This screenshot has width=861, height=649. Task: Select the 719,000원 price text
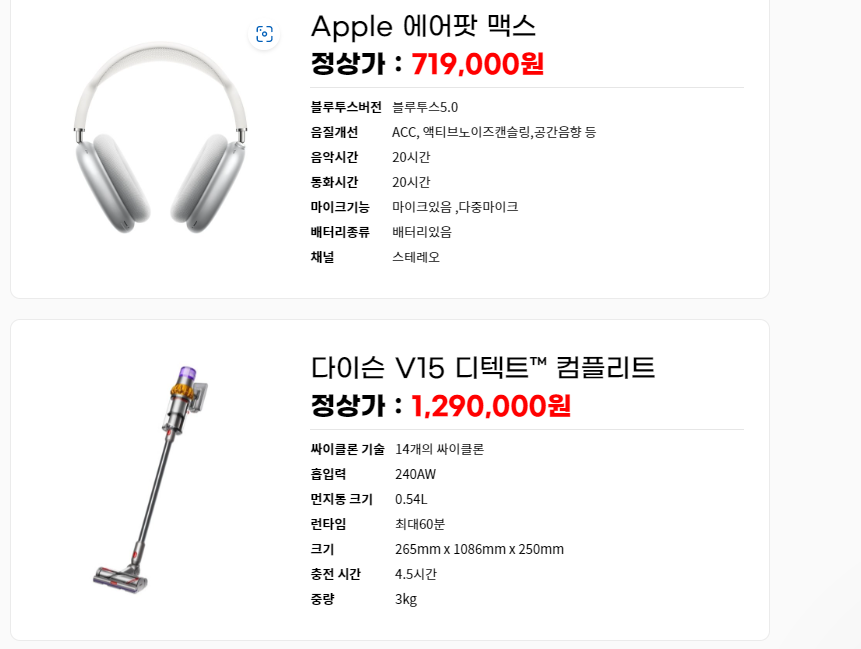(478, 64)
